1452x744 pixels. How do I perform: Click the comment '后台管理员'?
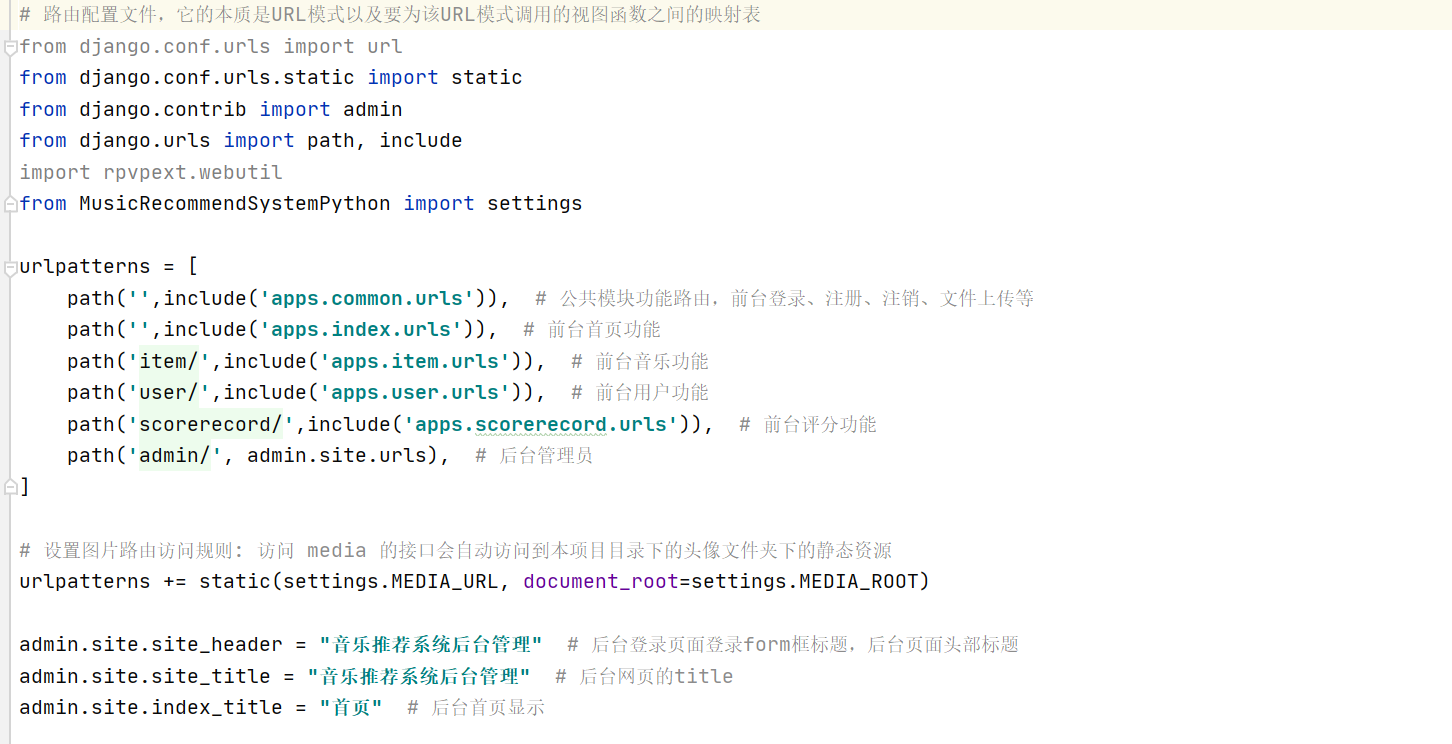[534, 456]
